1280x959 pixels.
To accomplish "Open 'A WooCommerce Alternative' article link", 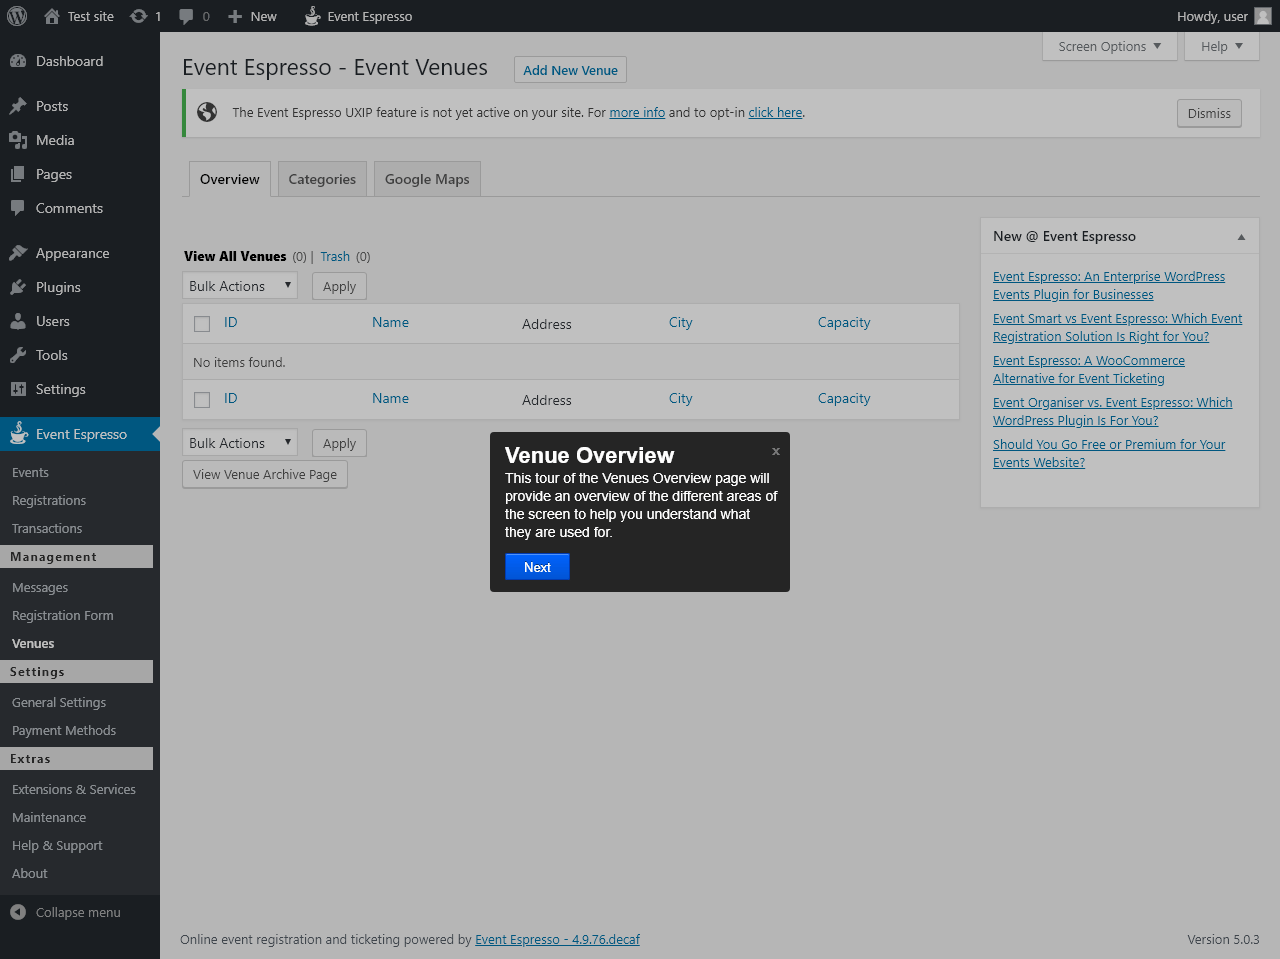I will coord(1089,369).
